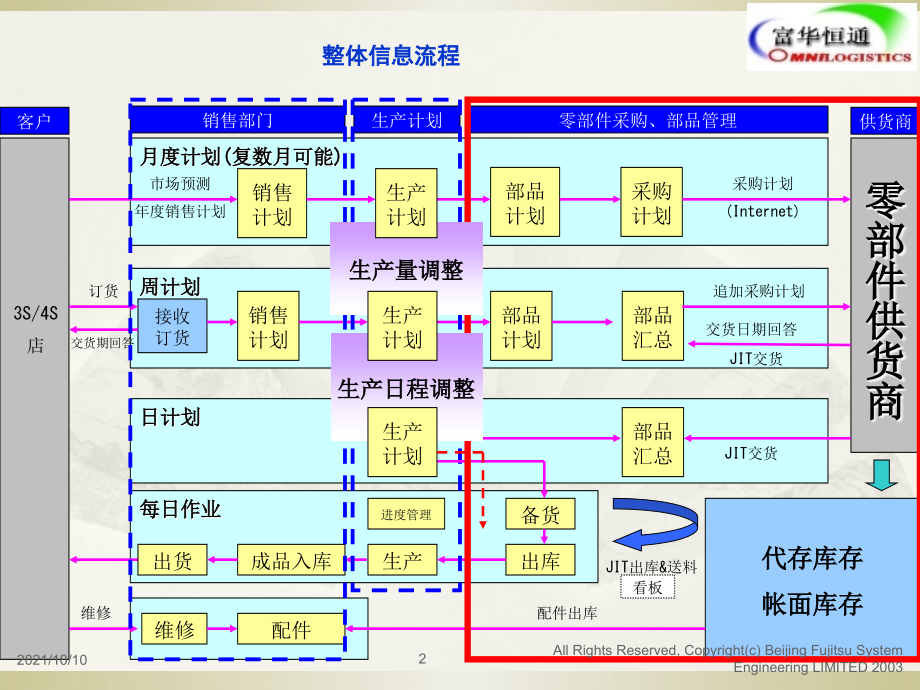Click the 供货商 column header
The image size is (920, 690).
(x=885, y=121)
